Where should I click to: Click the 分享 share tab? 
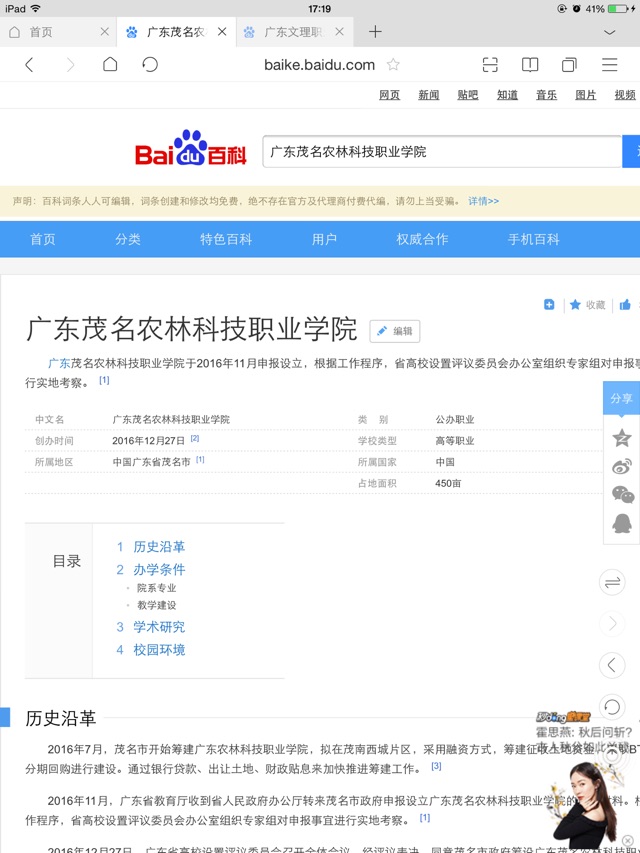[621, 399]
